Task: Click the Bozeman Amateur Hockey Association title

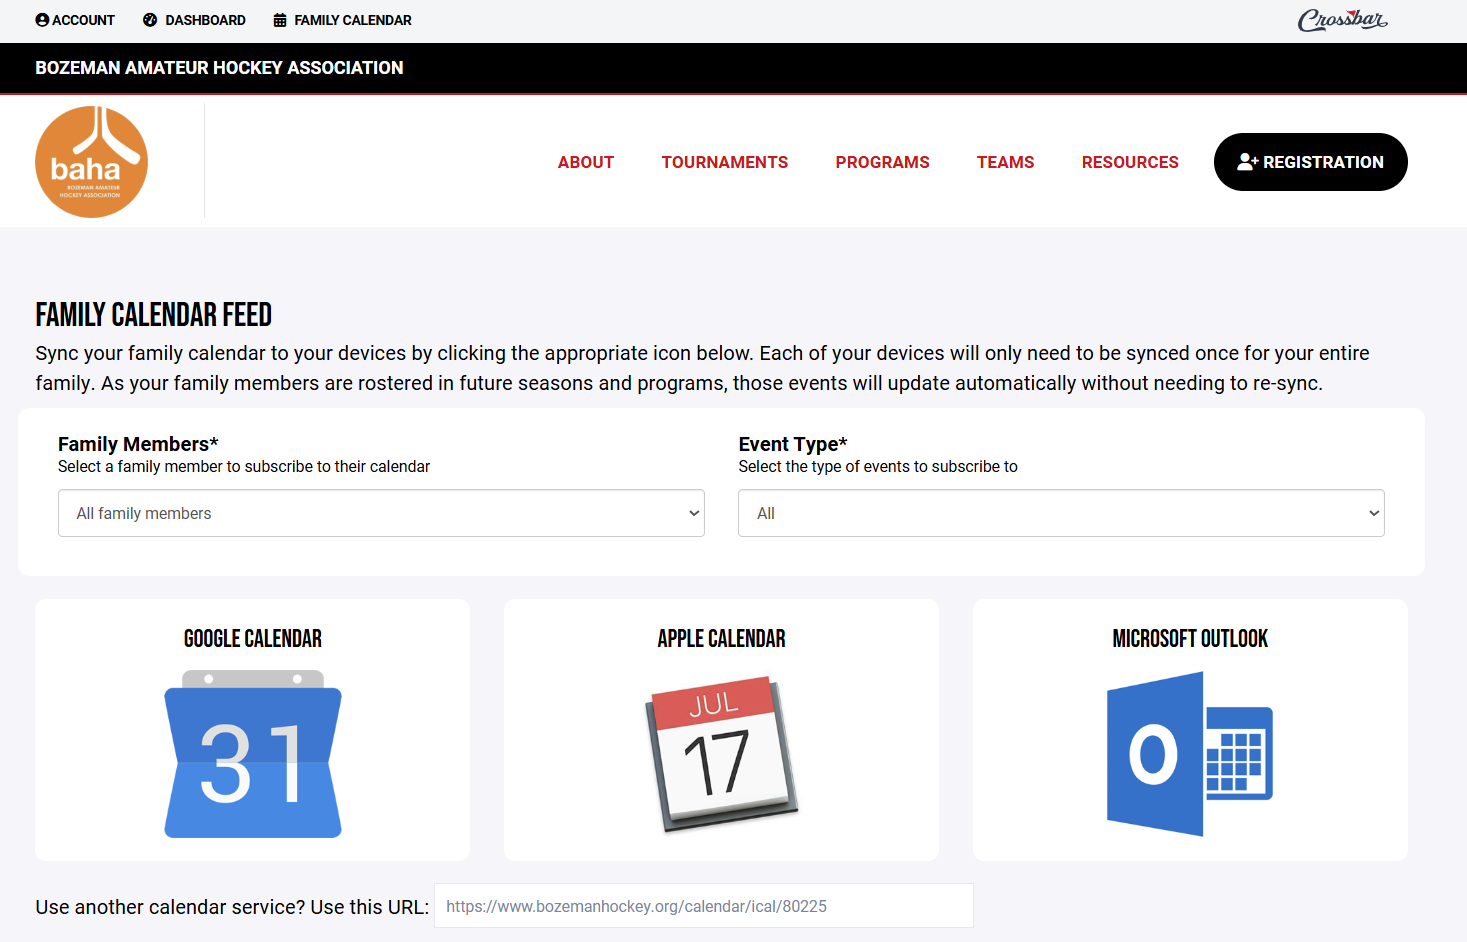Action: click(x=219, y=68)
